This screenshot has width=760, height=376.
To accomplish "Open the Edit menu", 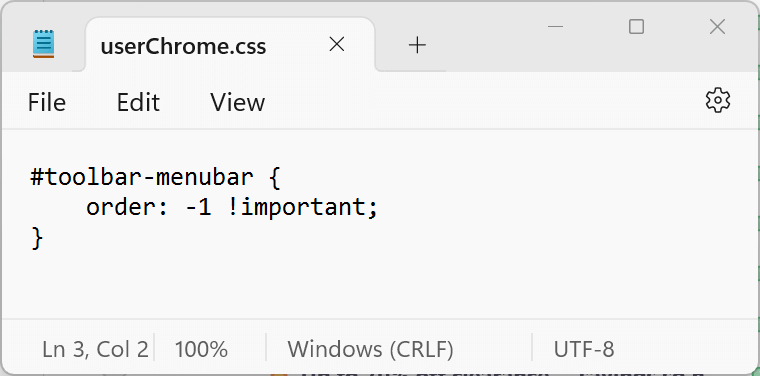I will (138, 102).
